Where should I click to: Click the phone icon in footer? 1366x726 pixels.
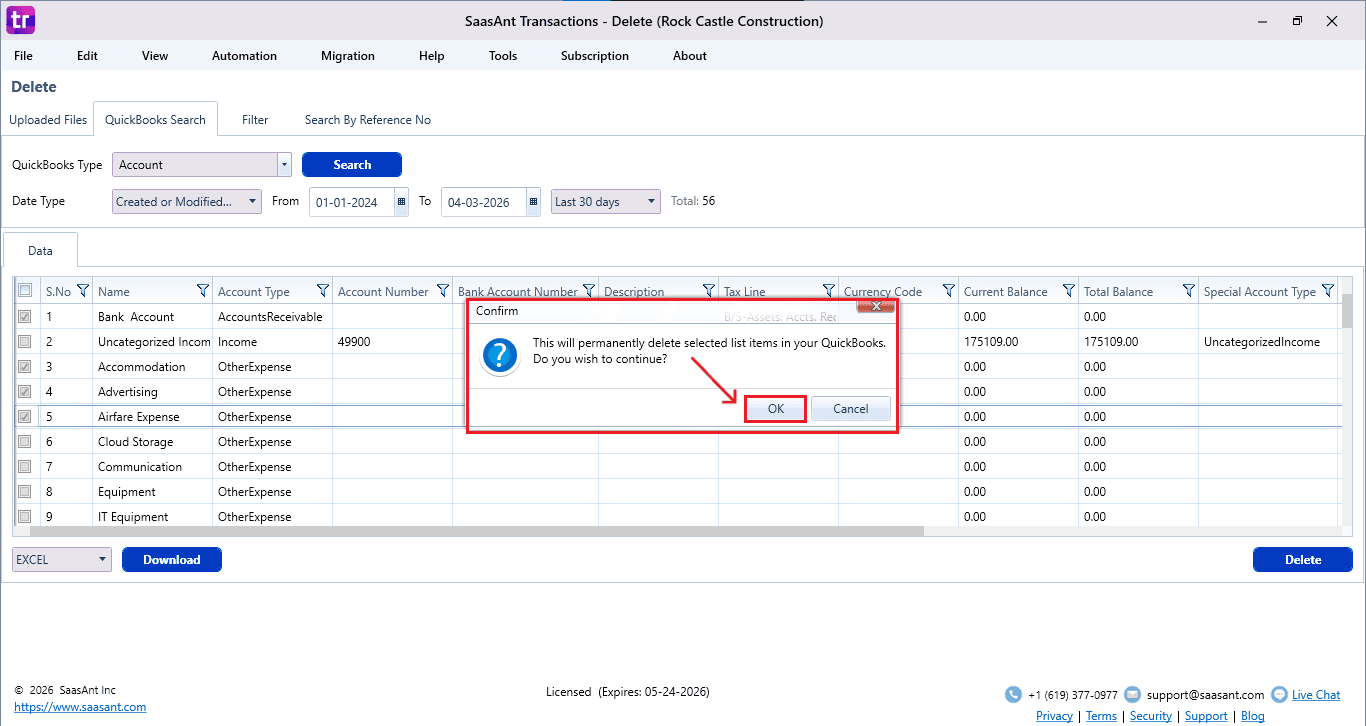coord(1013,695)
